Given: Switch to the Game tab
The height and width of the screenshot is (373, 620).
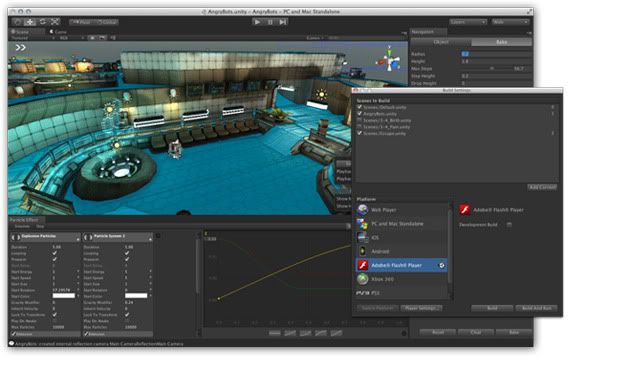Looking at the screenshot, I should coord(59,32).
